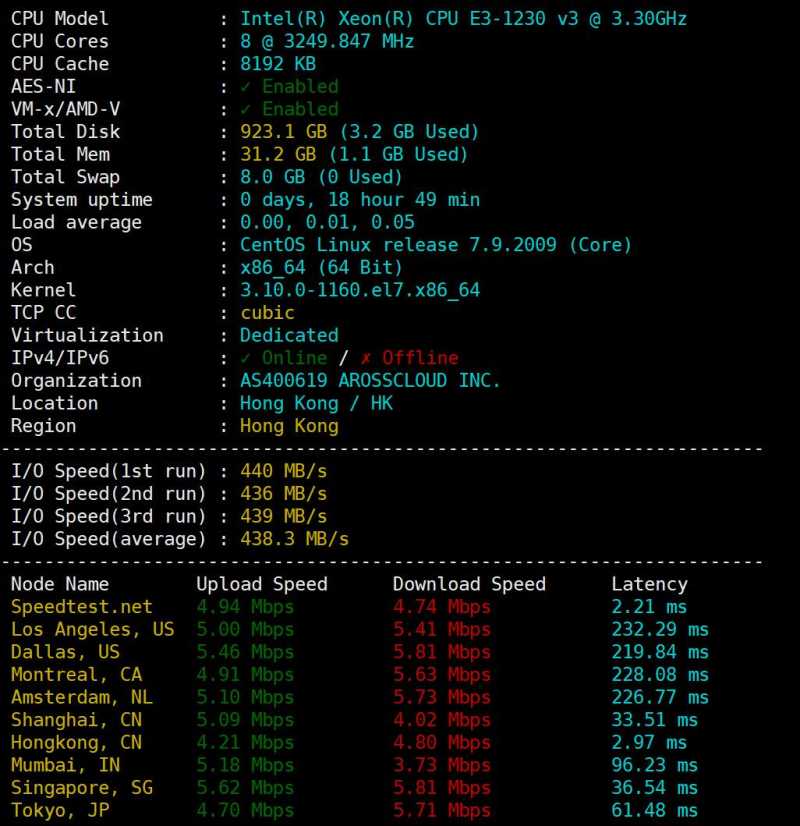Click the Speedtest.net node name

(x=82, y=607)
